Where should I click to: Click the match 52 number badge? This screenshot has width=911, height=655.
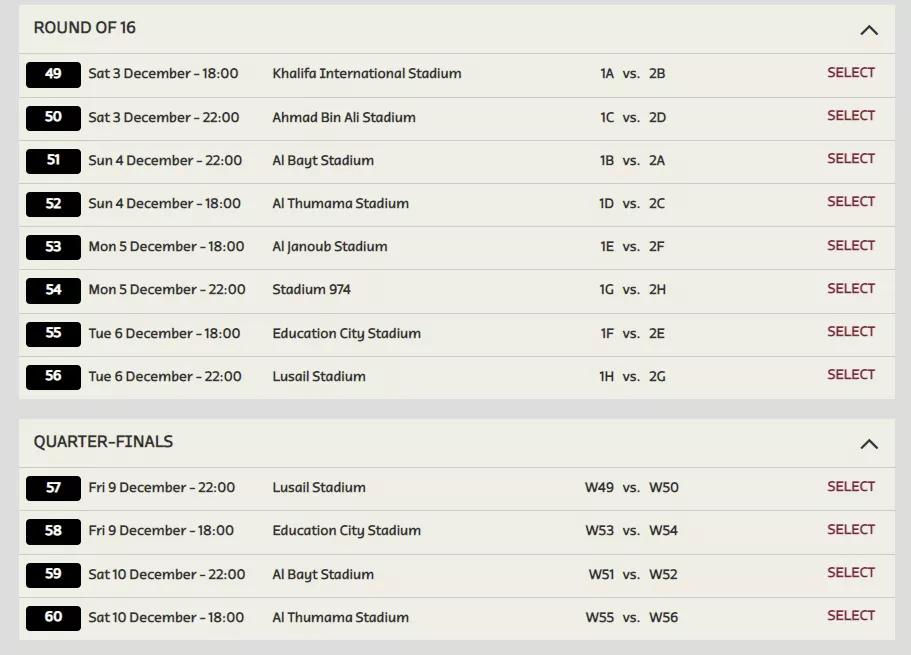53,204
